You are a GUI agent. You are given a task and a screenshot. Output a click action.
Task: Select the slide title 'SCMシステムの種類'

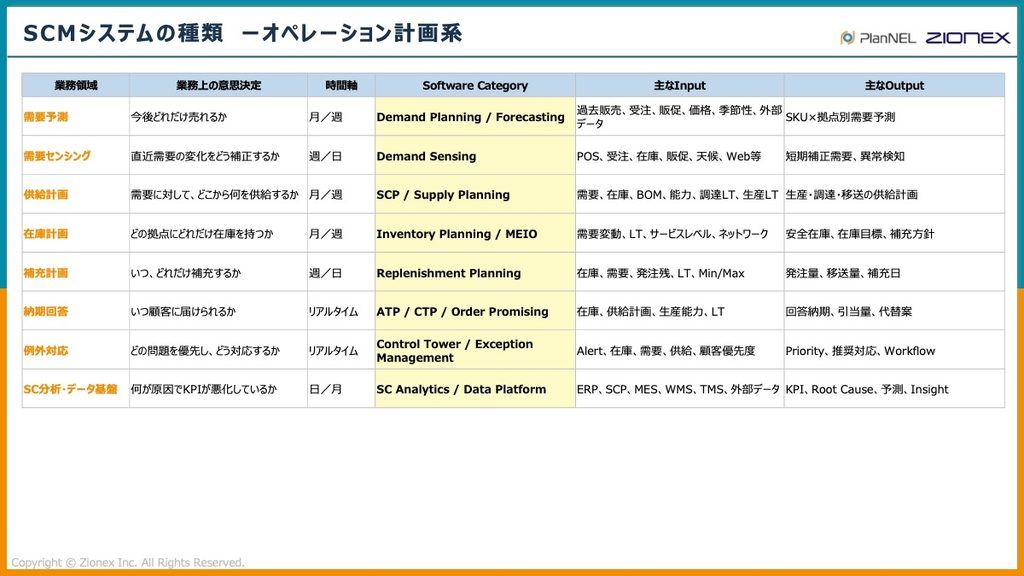(123, 33)
